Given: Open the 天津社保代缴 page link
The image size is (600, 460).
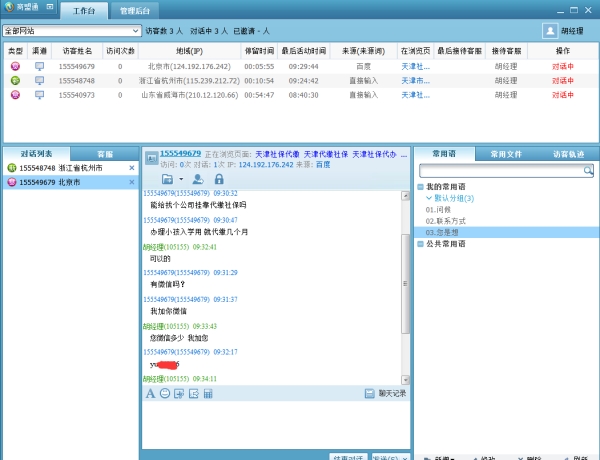Looking at the screenshot, I should 277,154.
